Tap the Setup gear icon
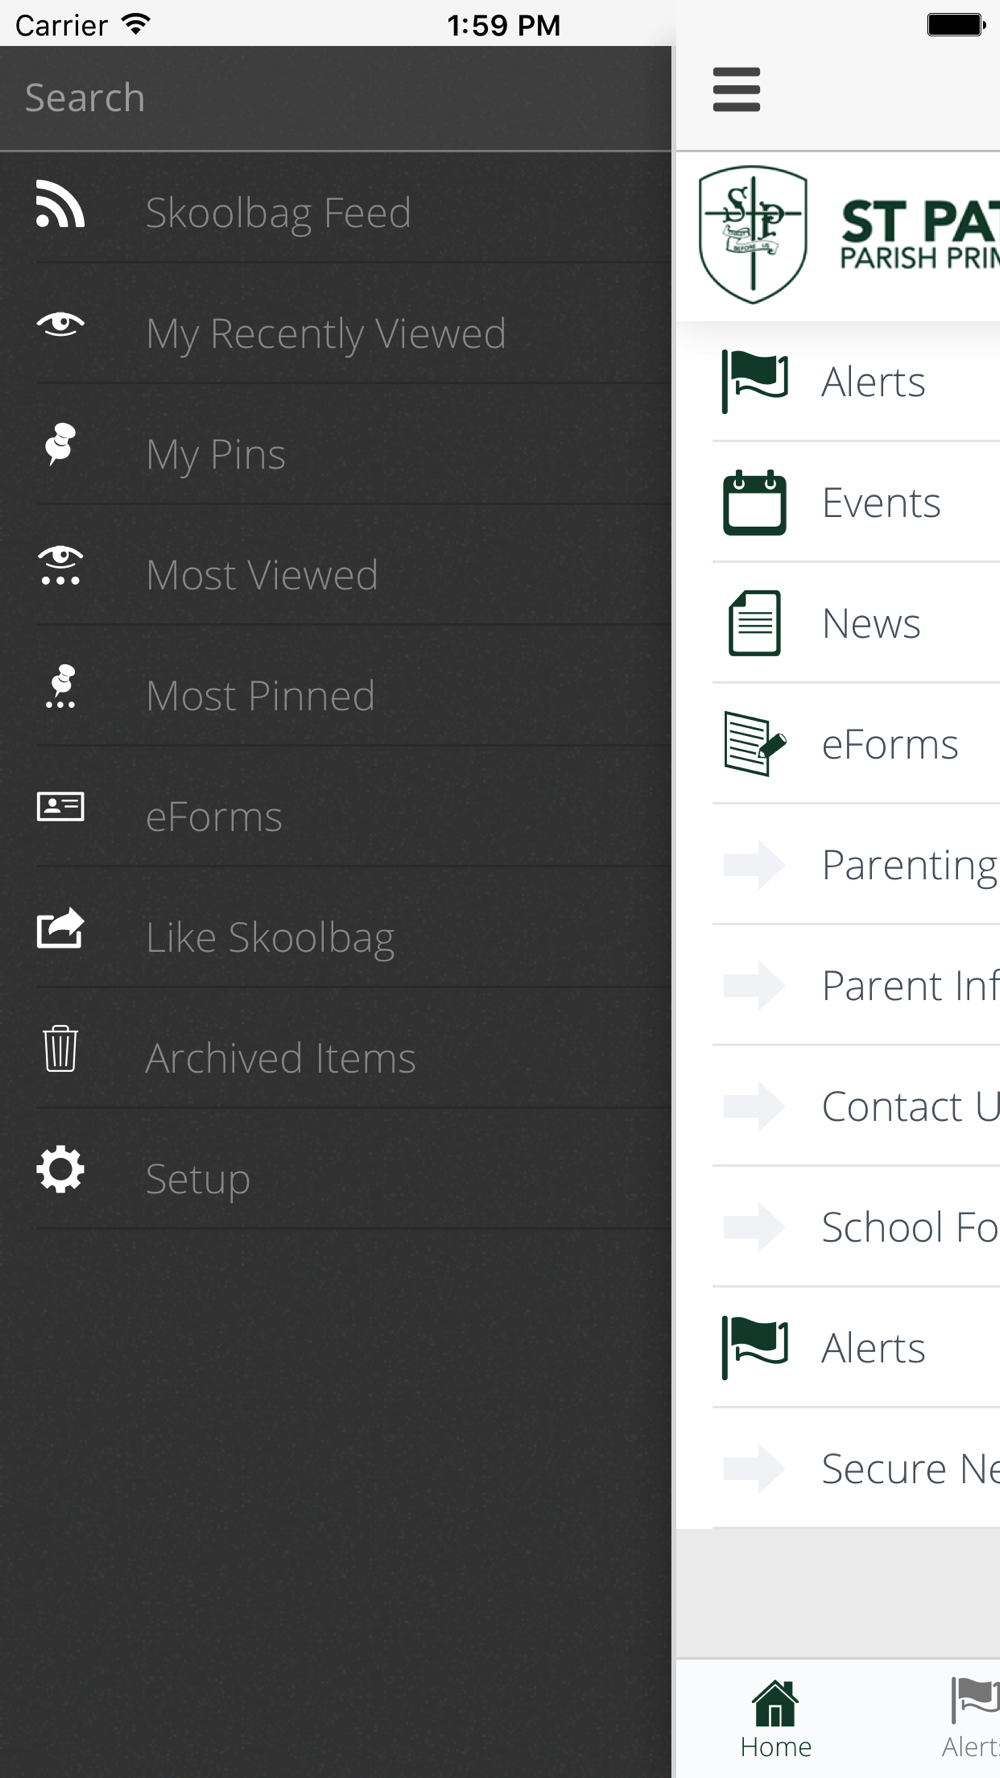This screenshot has width=1000, height=1778. (x=60, y=1169)
